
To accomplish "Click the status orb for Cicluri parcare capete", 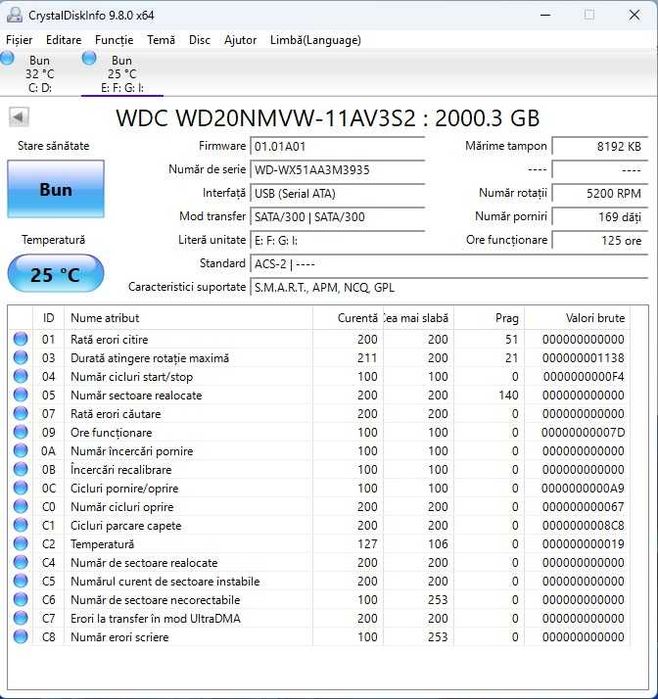I will 21,525.
